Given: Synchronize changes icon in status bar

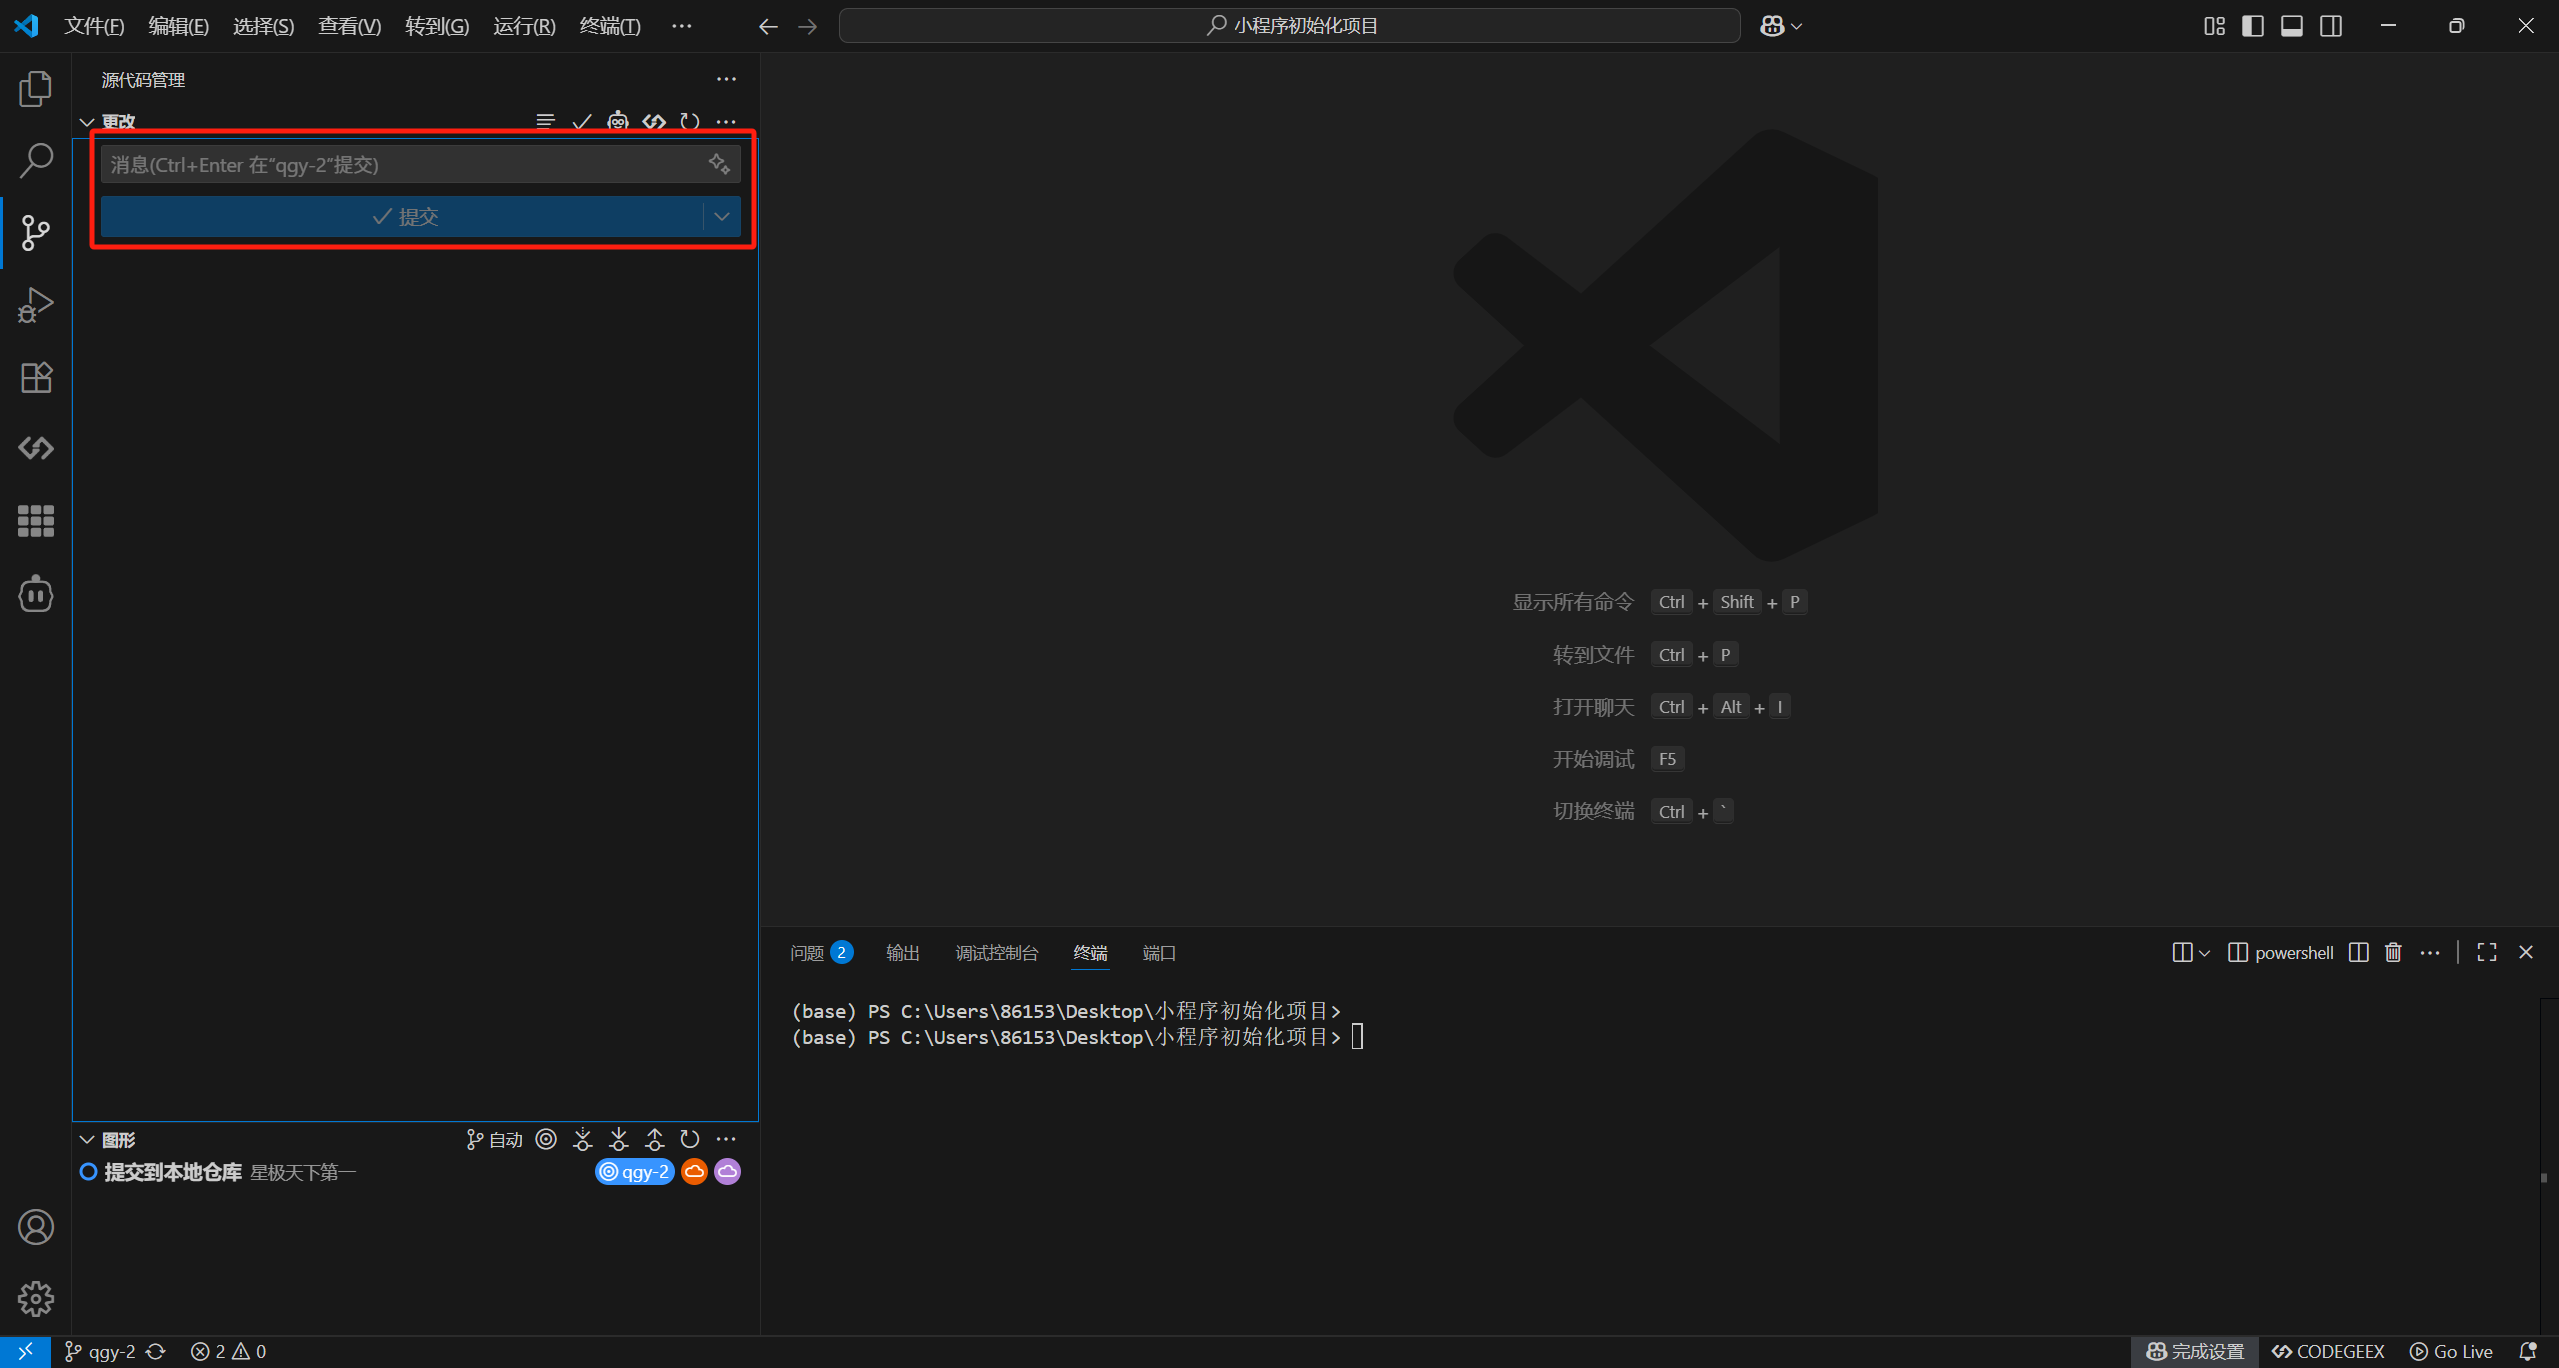Looking at the screenshot, I should click(x=156, y=1351).
